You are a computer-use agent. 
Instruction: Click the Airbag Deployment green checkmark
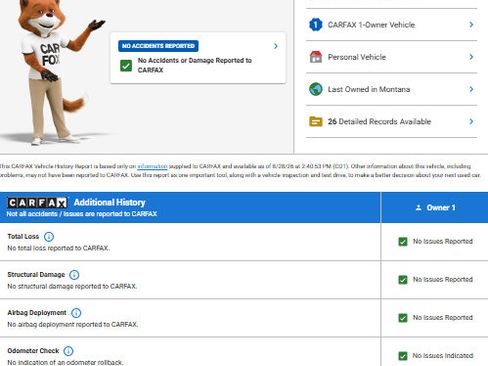(x=403, y=318)
